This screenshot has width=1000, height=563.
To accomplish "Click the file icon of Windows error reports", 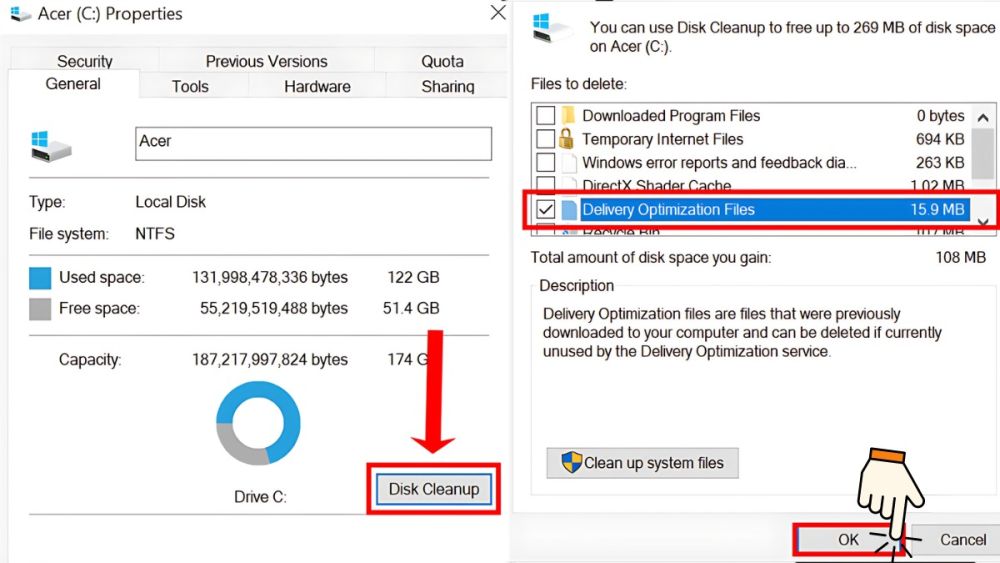I will (x=569, y=162).
